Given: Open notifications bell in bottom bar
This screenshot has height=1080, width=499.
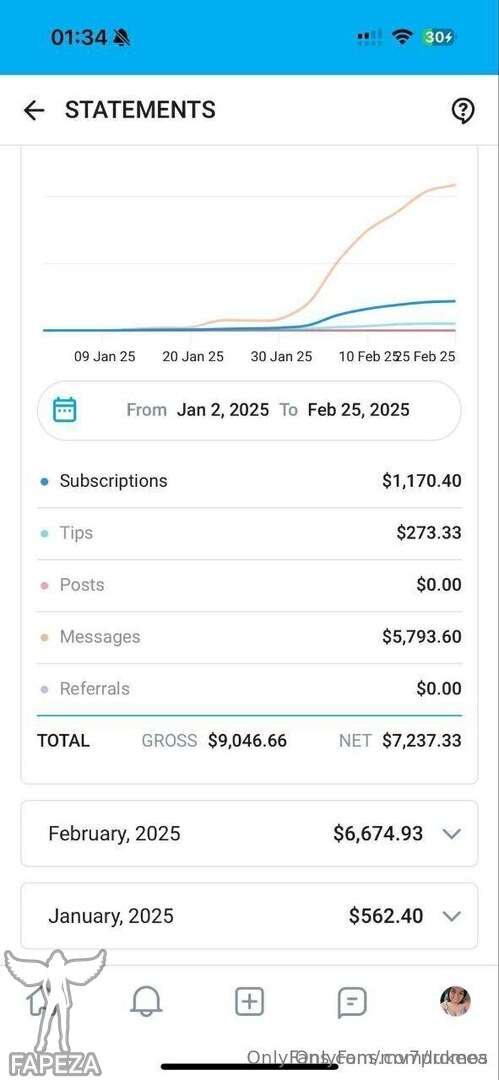Looking at the screenshot, I should point(146,1001).
